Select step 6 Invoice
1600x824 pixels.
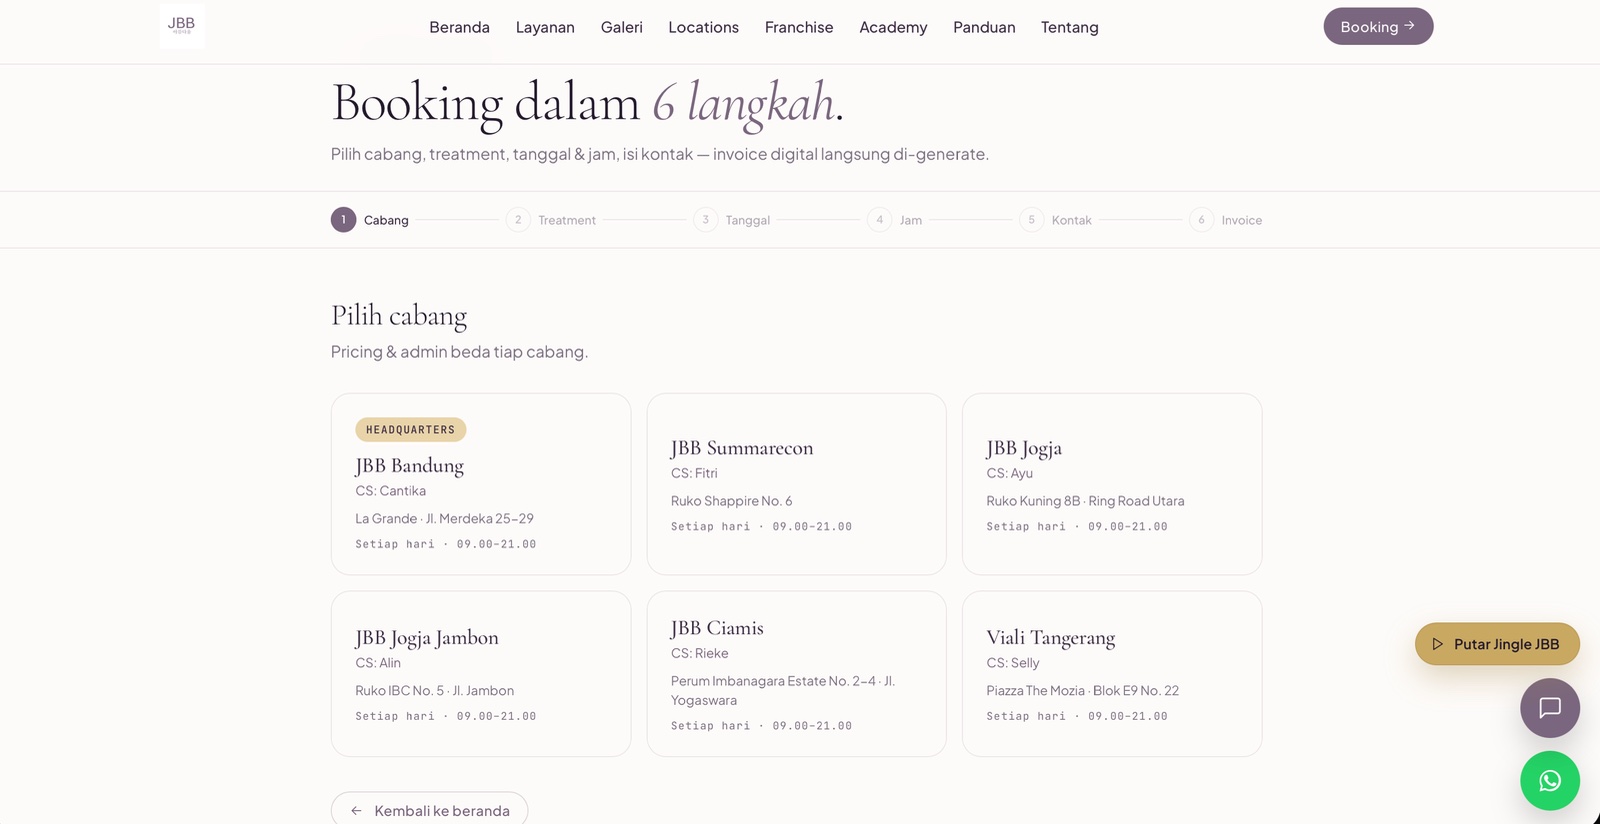click(1226, 220)
